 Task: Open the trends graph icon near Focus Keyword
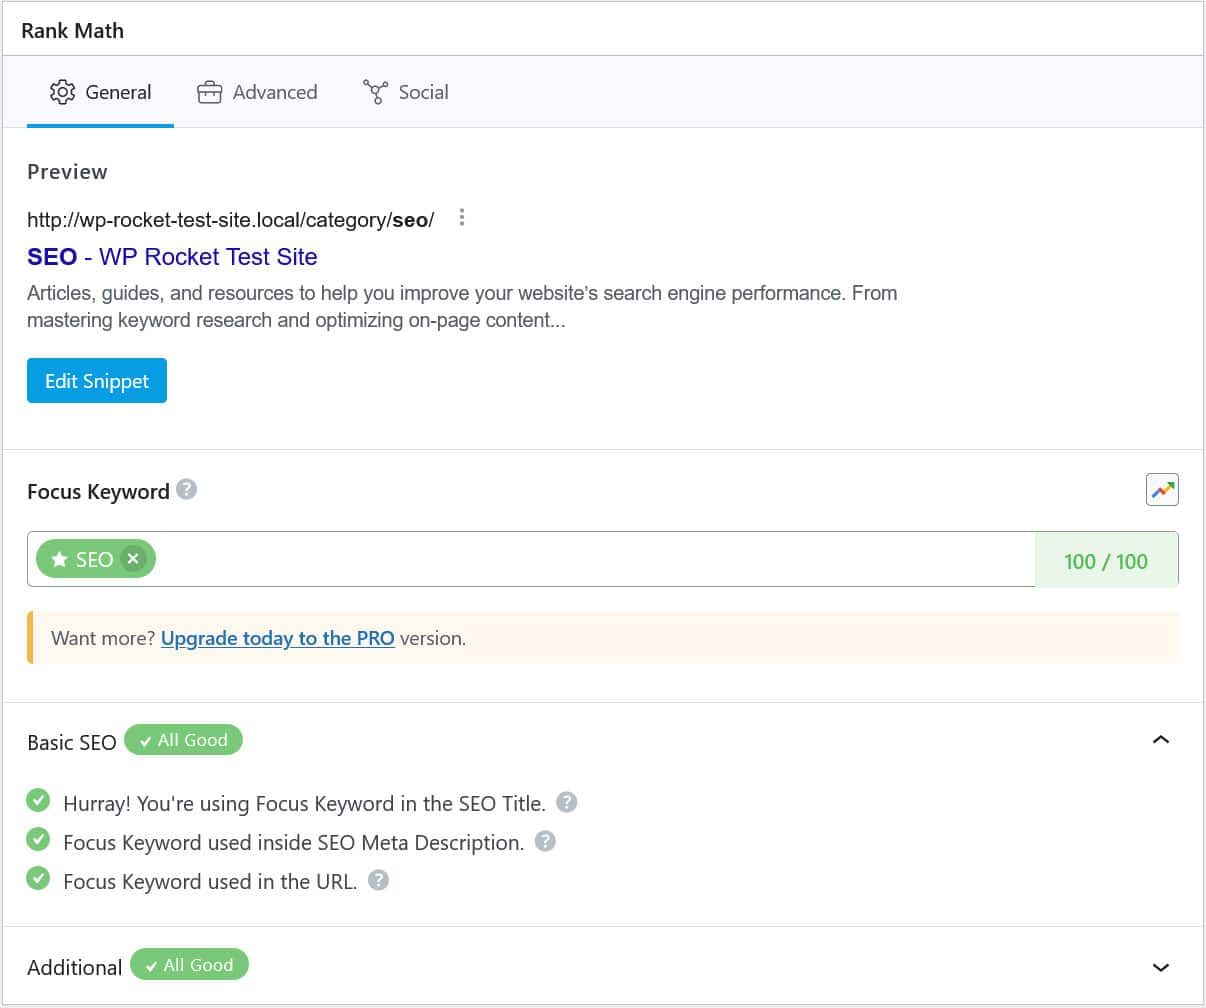click(1162, 489)
